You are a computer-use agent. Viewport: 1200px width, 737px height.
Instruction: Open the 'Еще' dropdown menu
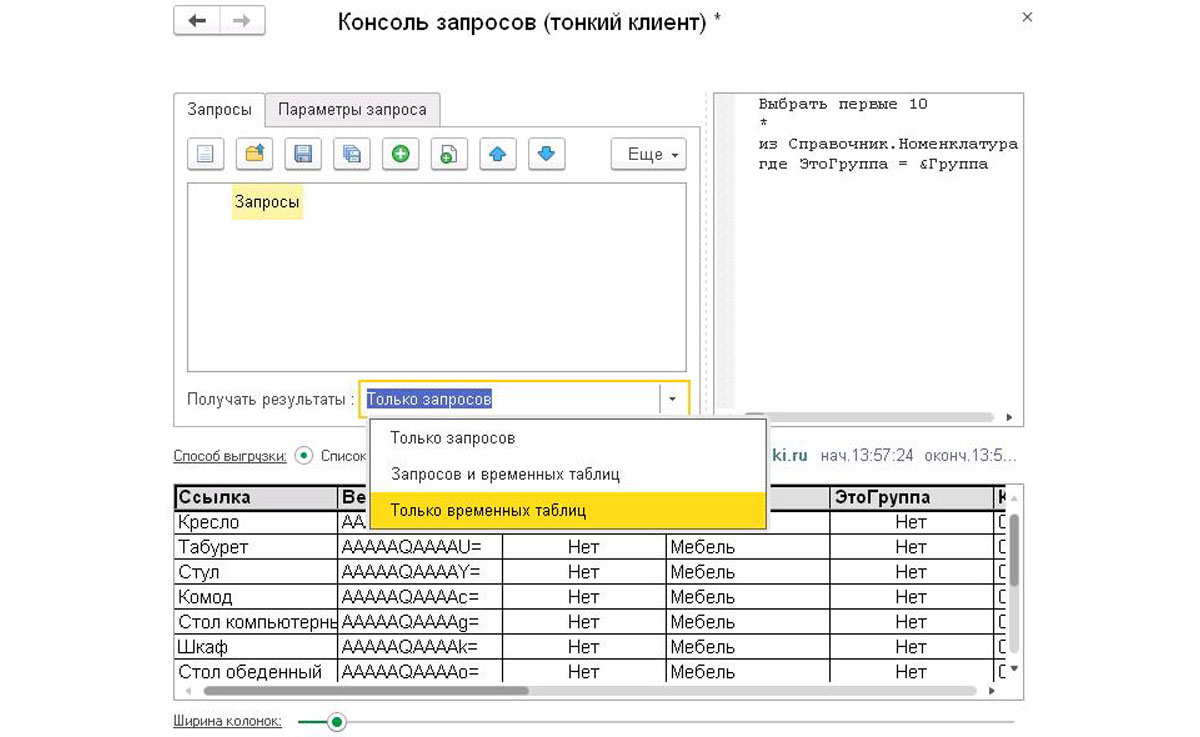tap(648, 154)
